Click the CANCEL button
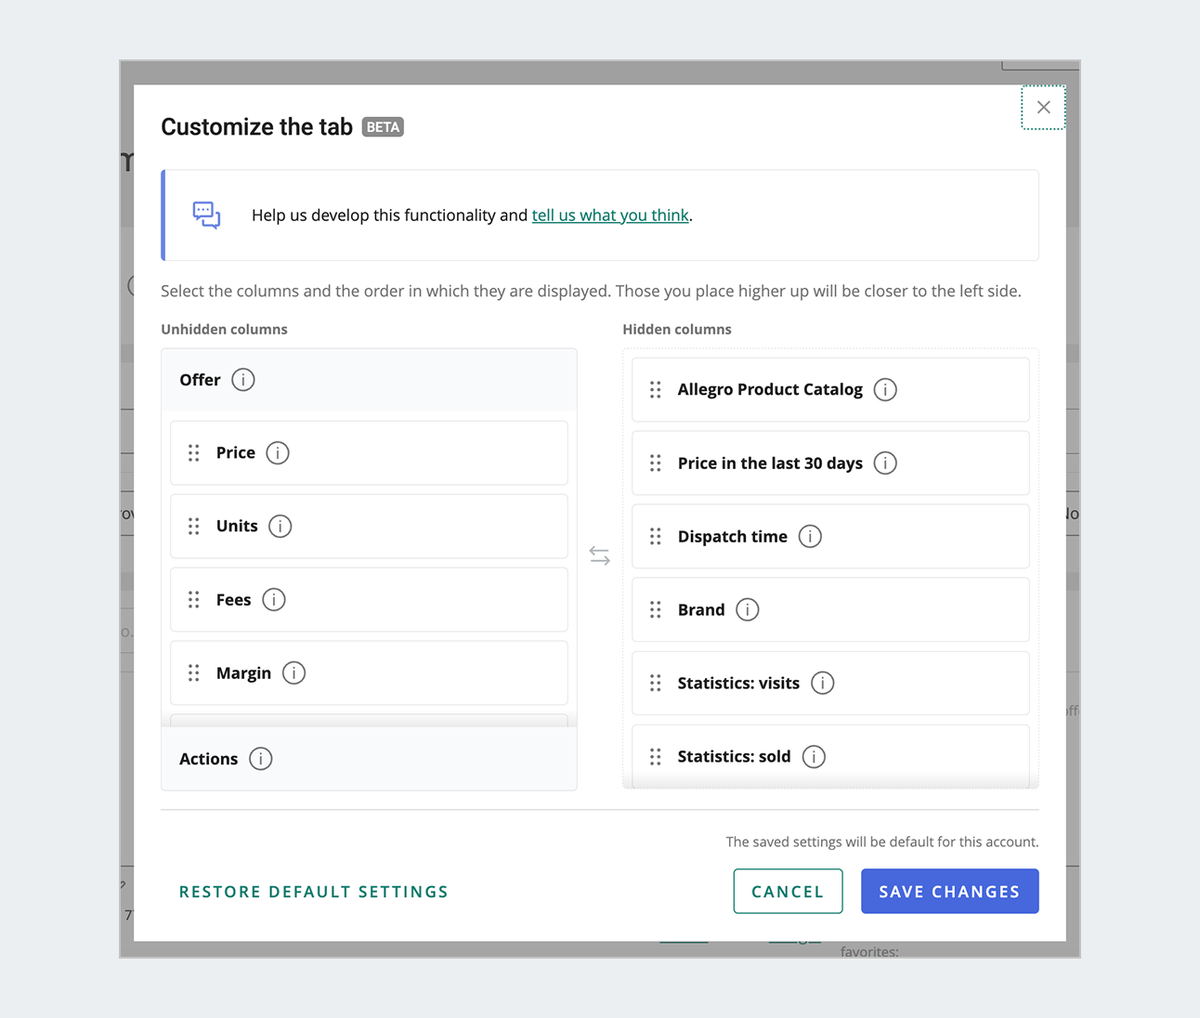1200x1018 pixels. 788,891
